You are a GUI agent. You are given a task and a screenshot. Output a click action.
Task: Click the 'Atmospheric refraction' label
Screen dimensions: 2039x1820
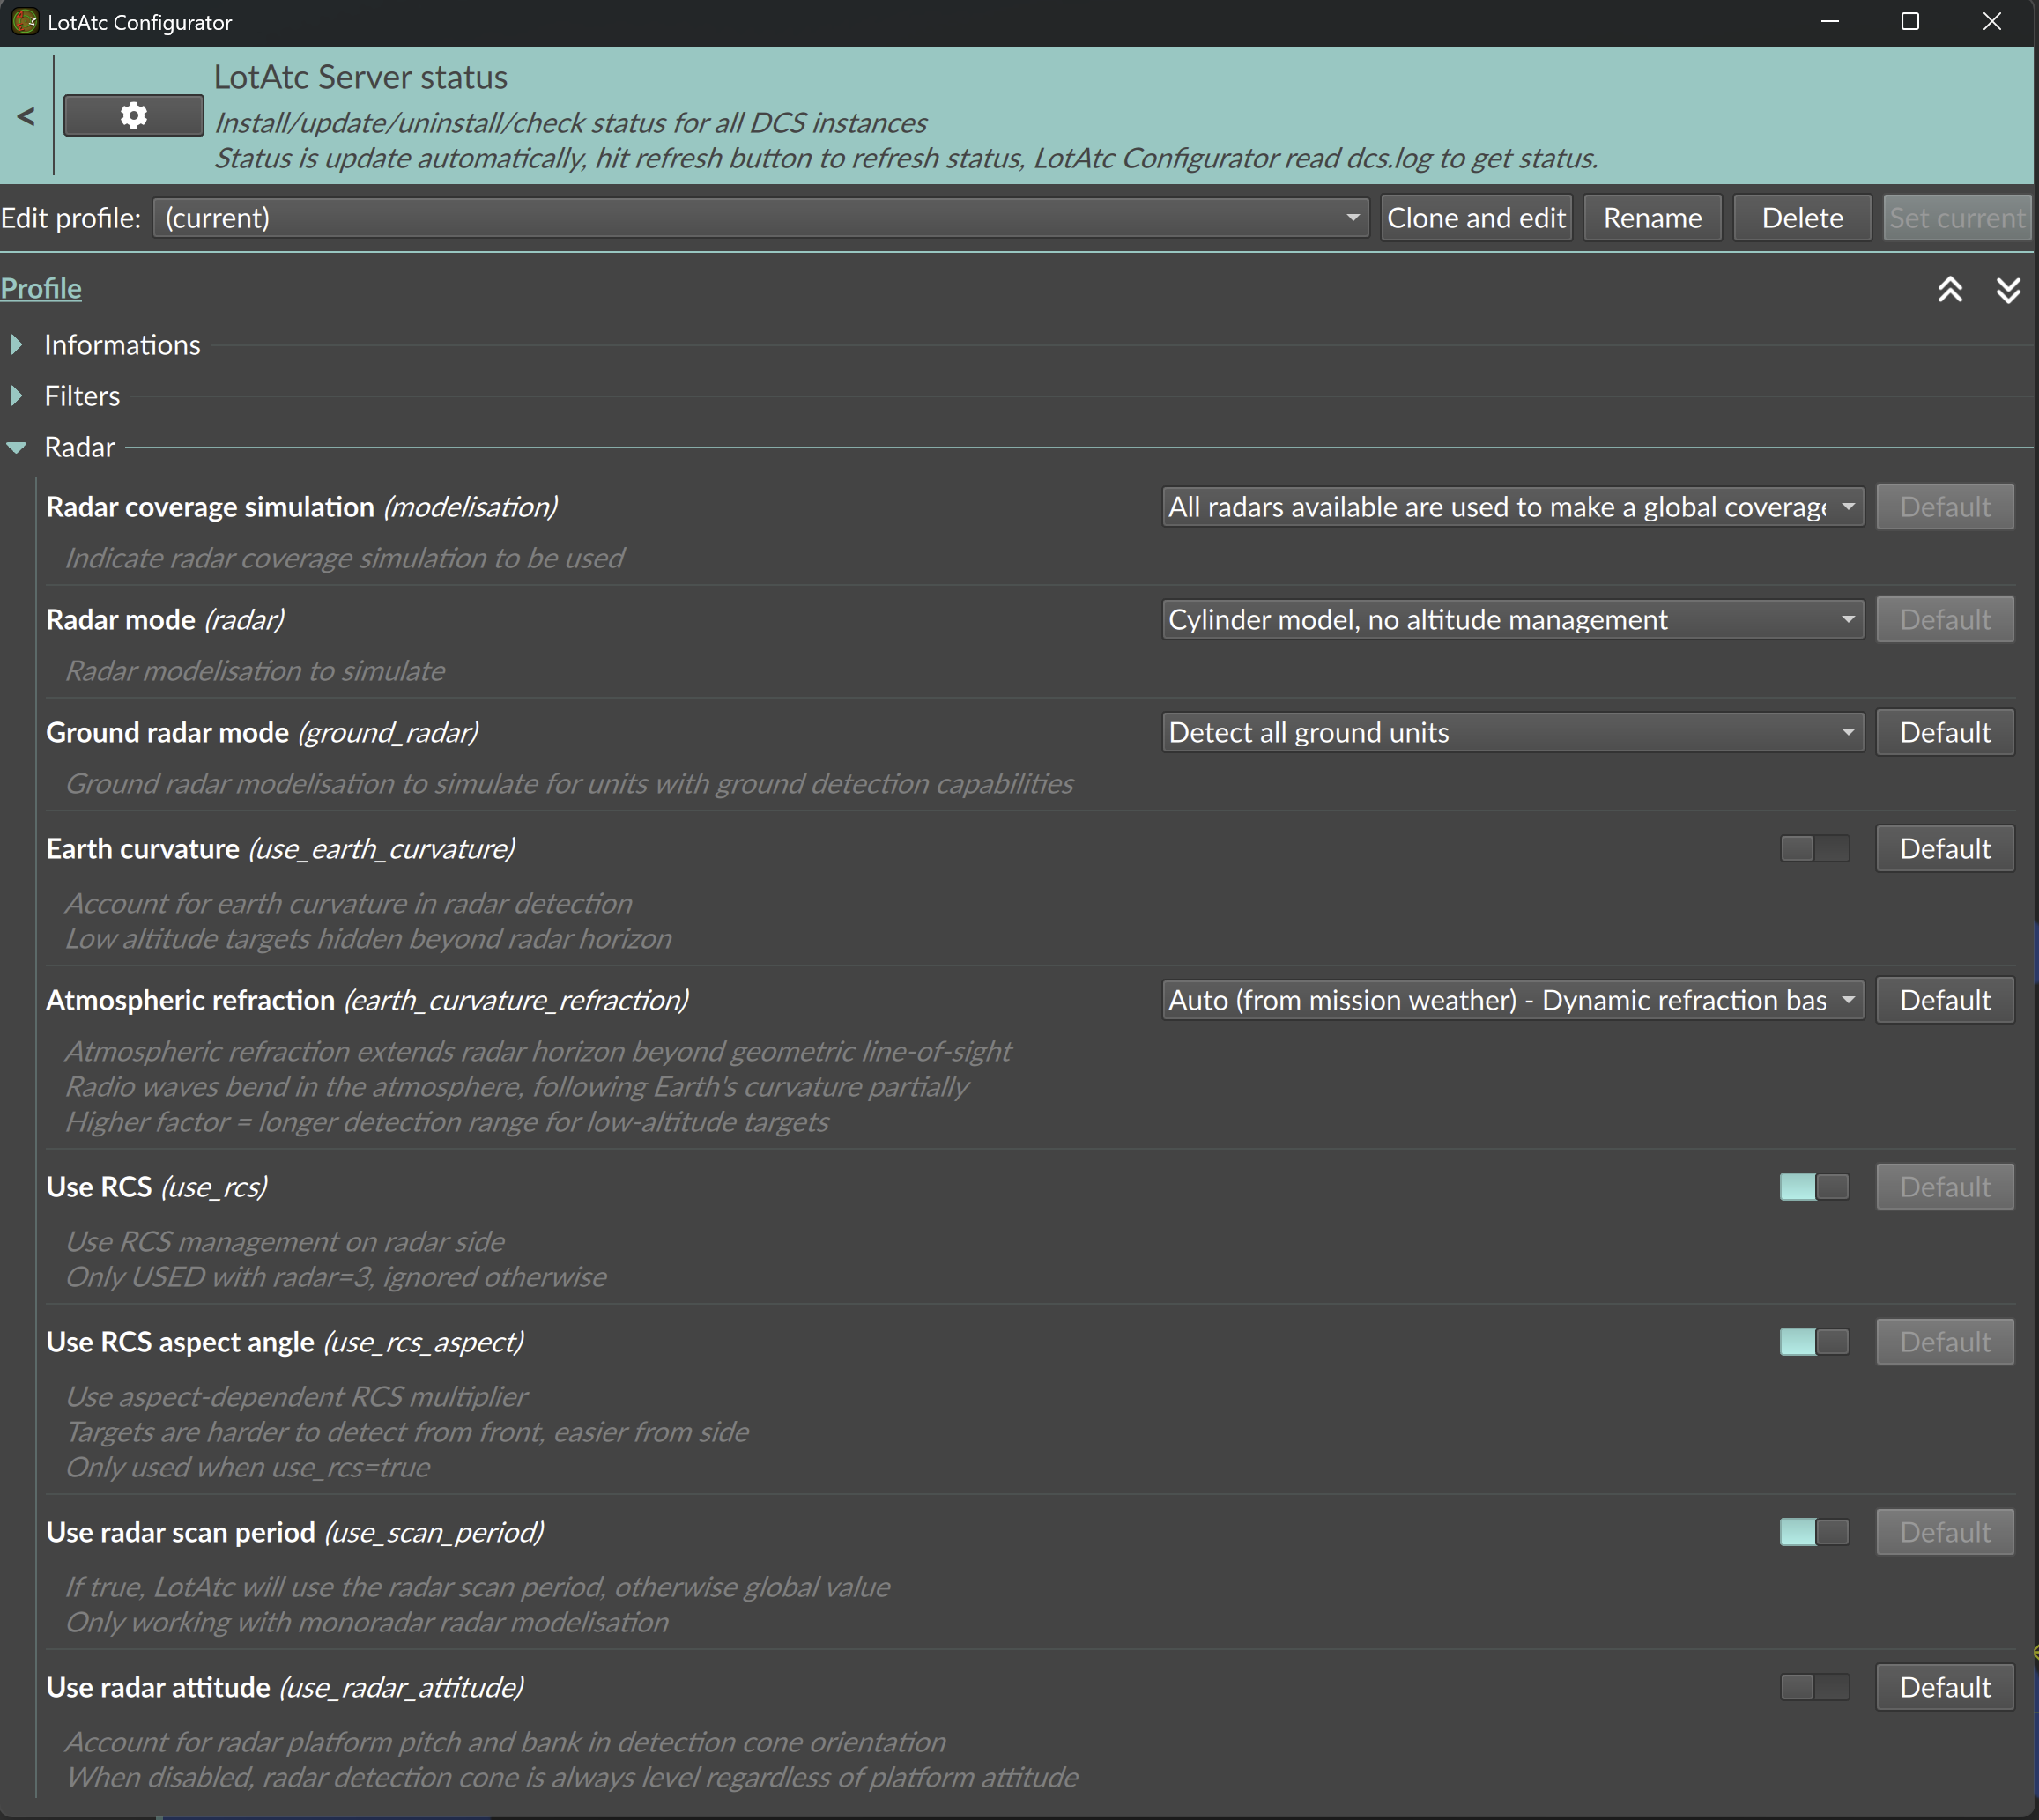tap(190, 1000)
